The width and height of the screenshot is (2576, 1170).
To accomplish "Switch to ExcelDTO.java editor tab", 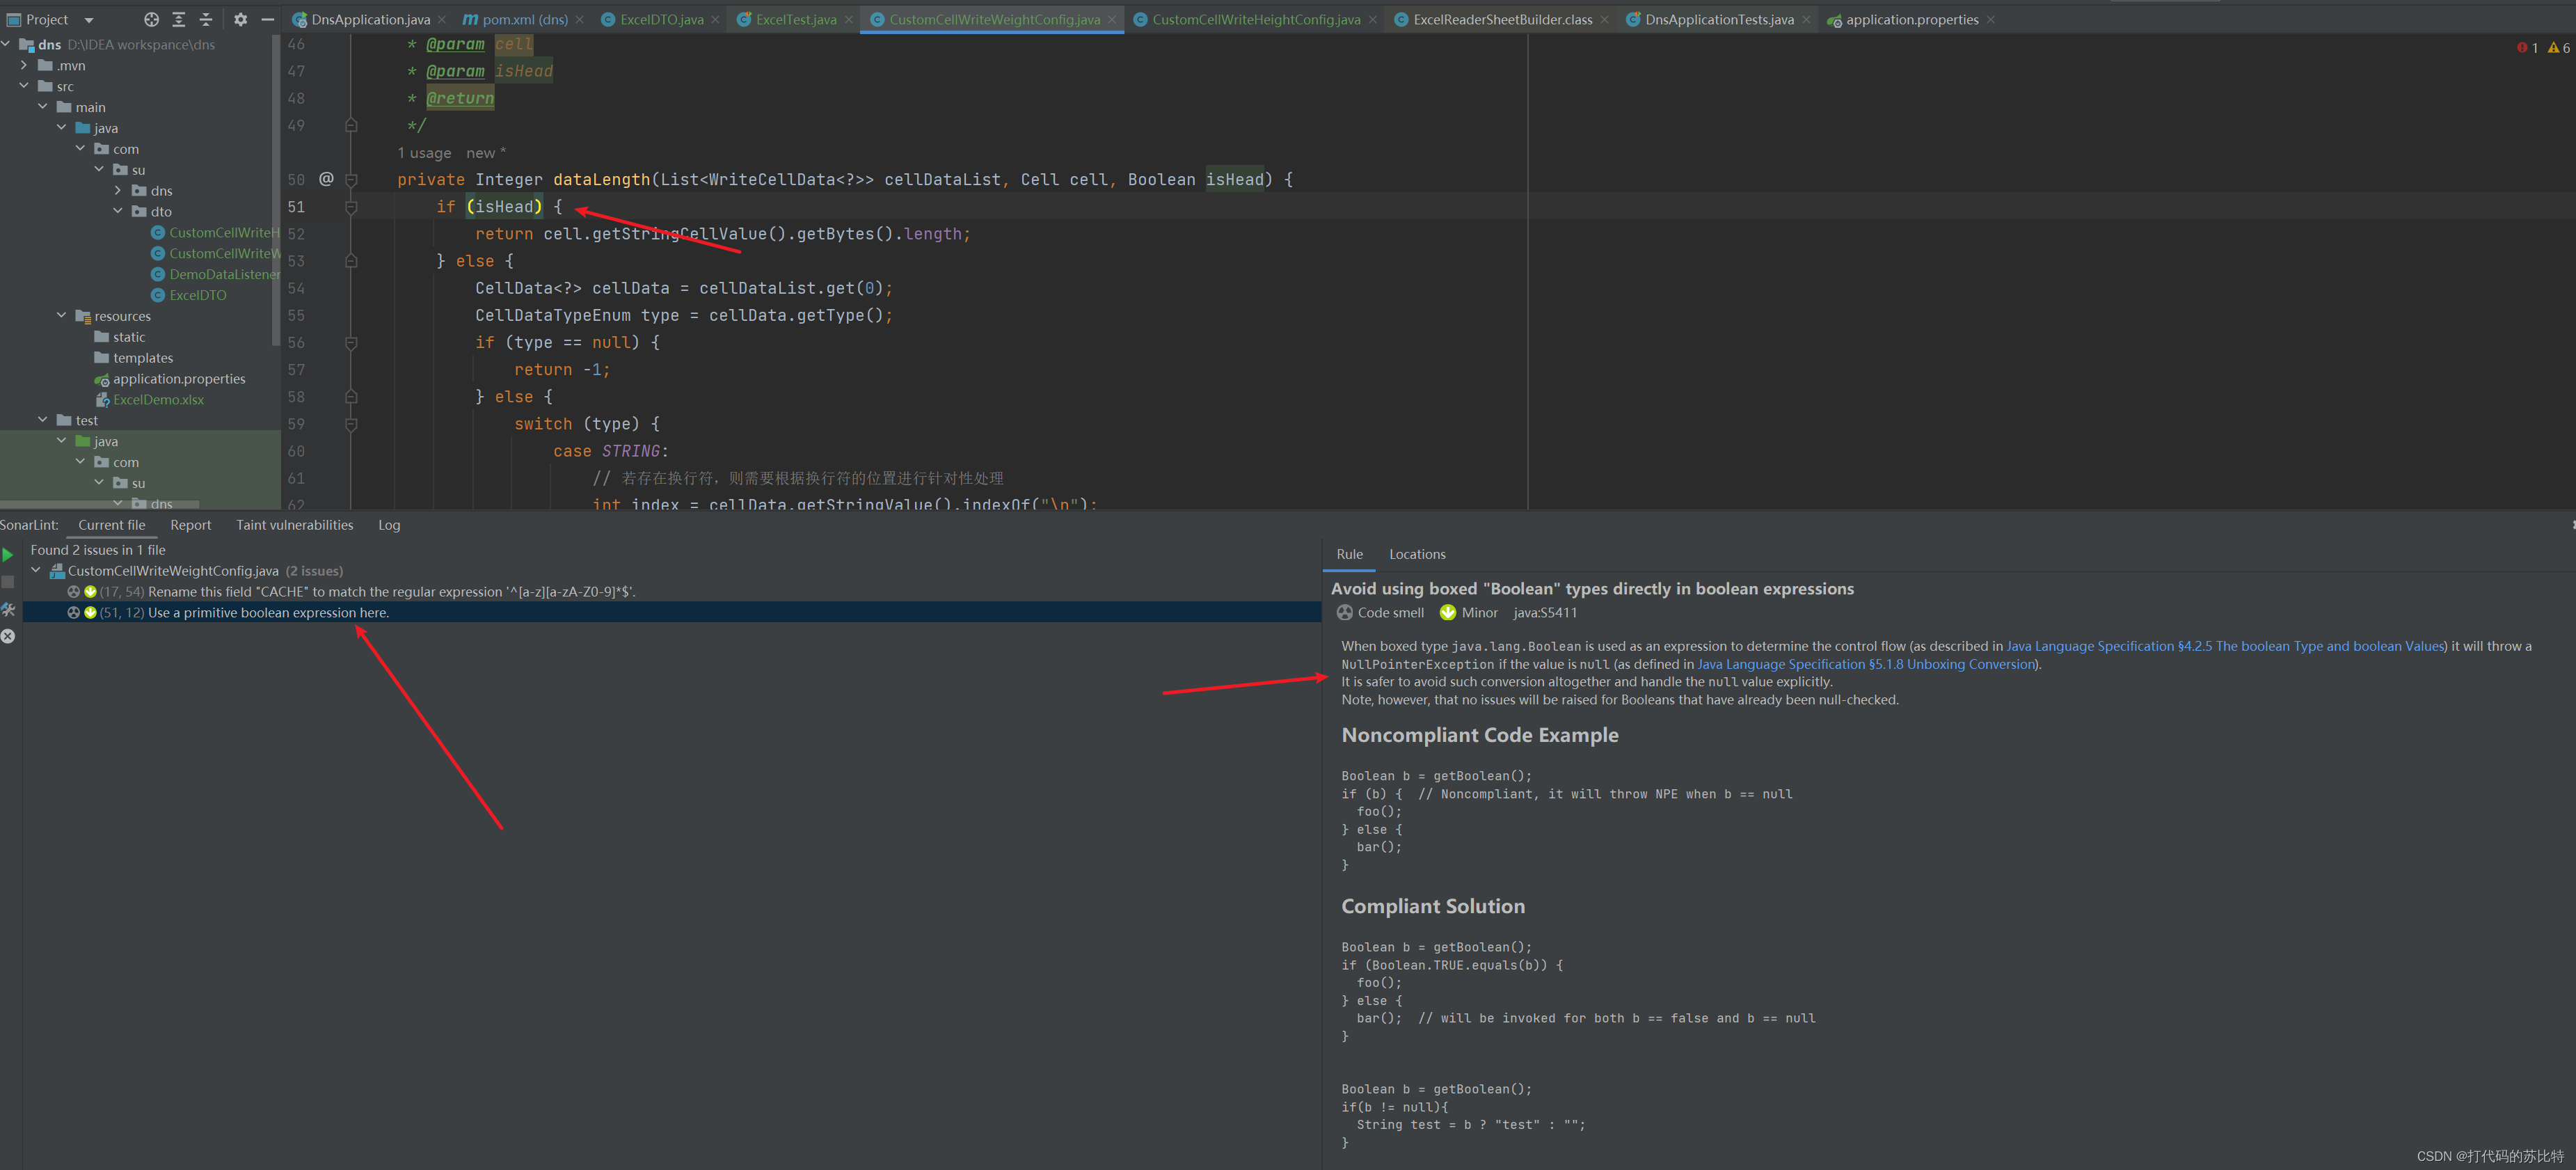I will coord(661,20).
